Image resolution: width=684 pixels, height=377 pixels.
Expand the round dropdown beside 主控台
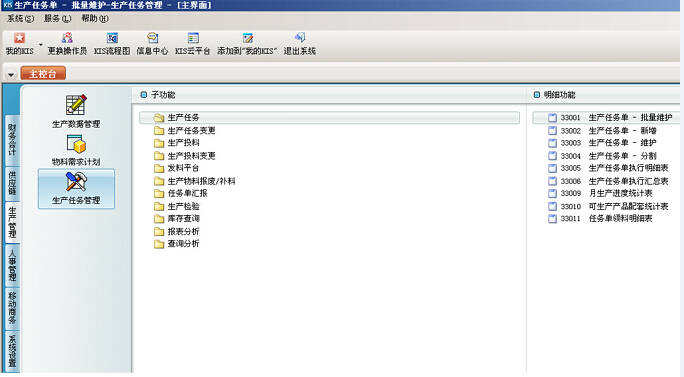tap(11, 74)
